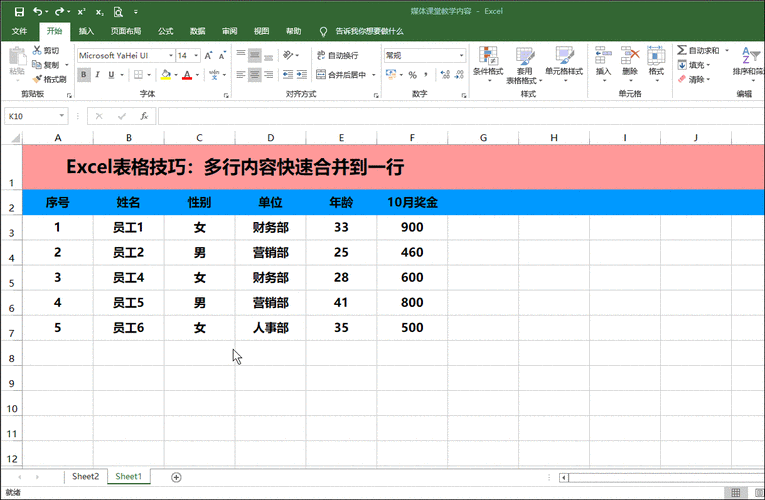The height and width of the screenshot is (500, 765).
Task: Click the Paste (粘贴) clipboard icon
Action: 17,58
